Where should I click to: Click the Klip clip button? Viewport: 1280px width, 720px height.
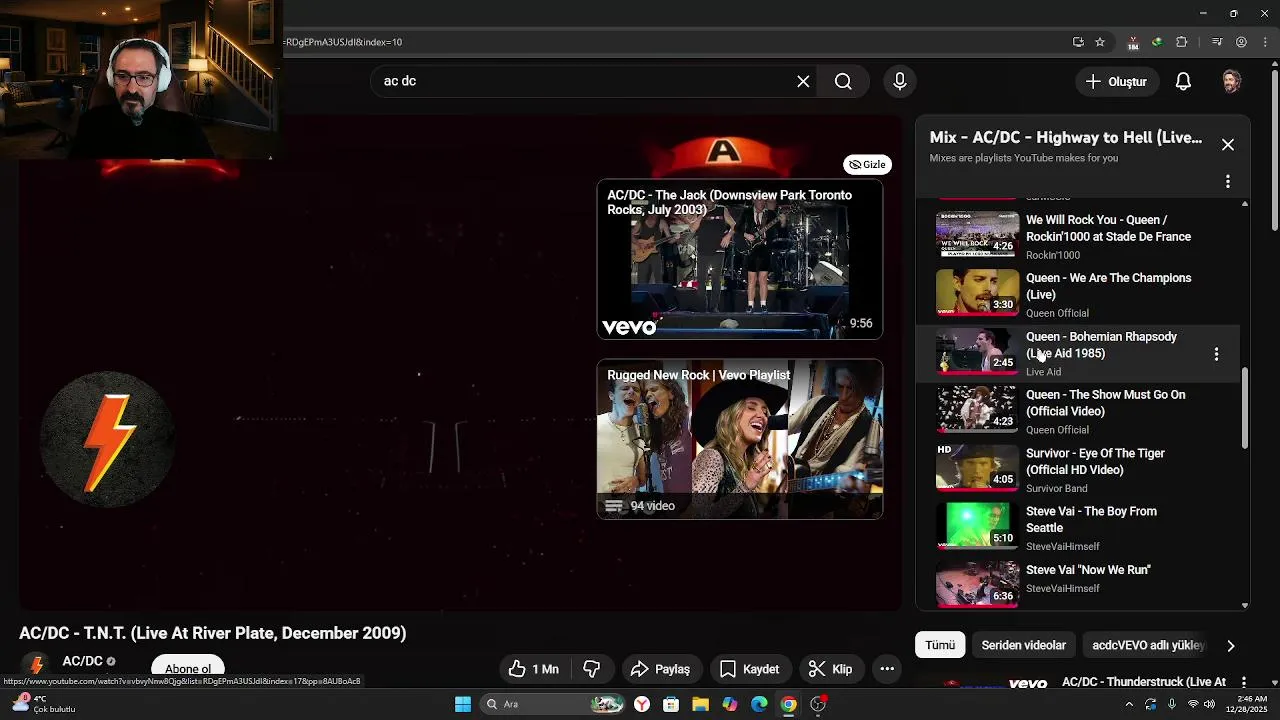point(830,669)
